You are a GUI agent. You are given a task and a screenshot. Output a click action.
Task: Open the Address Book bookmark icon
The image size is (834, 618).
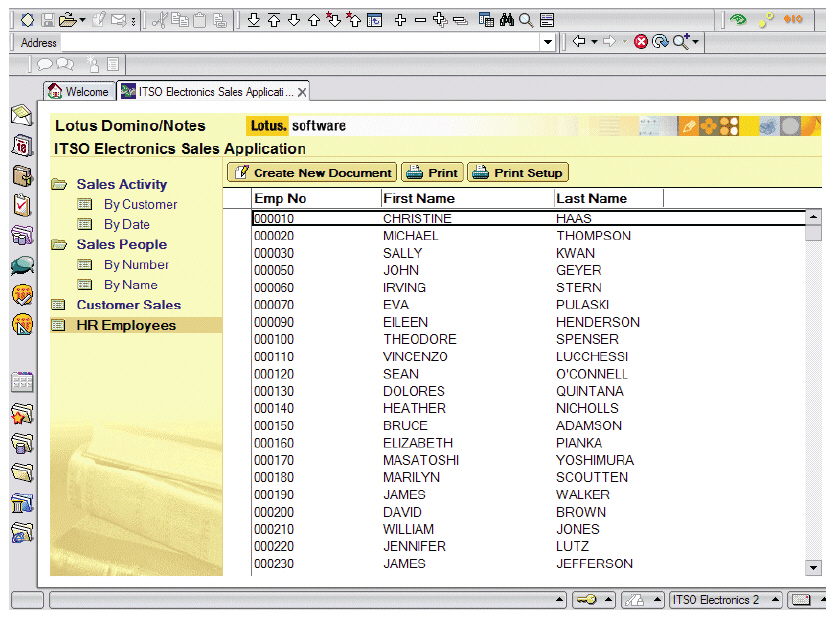pyautogui.click(x=22, y=176)
